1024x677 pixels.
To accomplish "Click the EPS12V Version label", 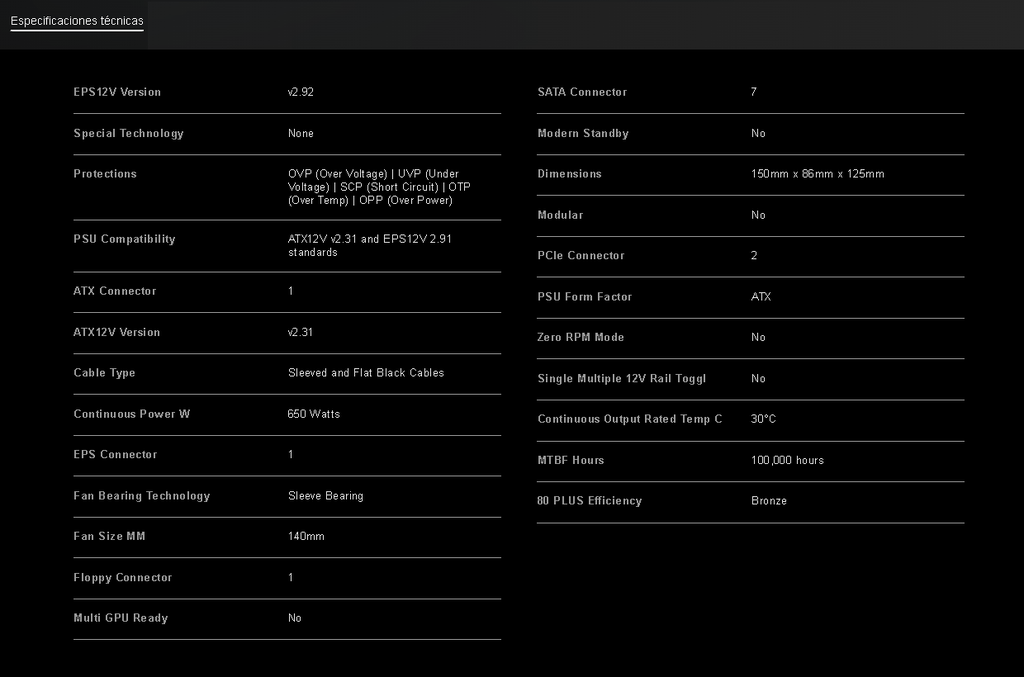I will click(x=117, y=92).
